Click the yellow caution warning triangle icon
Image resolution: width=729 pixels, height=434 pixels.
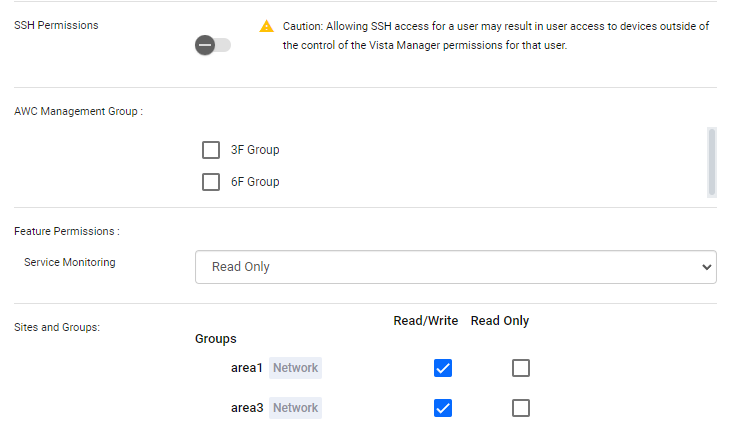coord(266,26)
